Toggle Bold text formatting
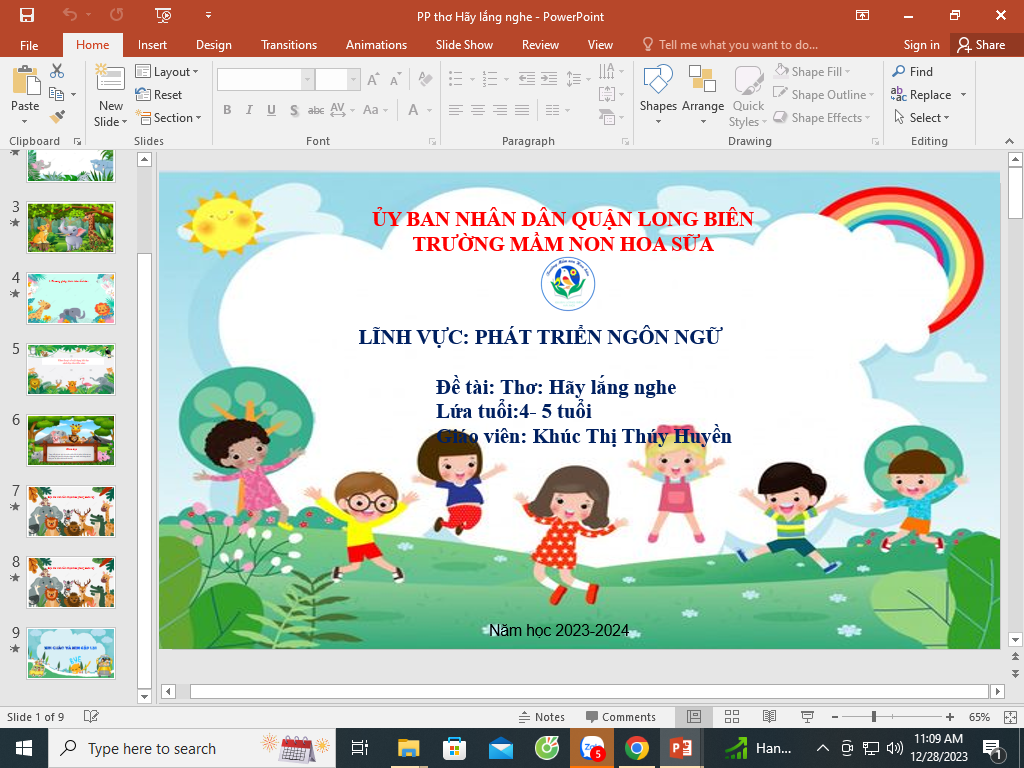This screenshot has height=768, width=1024. [227, 110]
